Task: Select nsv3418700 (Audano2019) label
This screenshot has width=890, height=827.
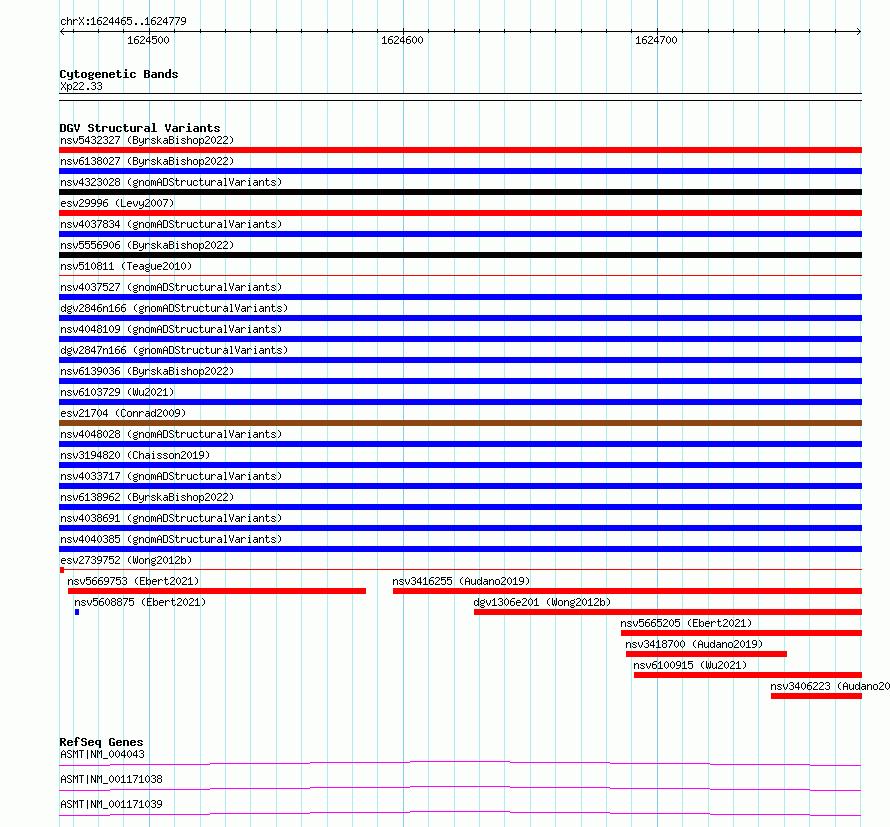Action: [694, 644]
